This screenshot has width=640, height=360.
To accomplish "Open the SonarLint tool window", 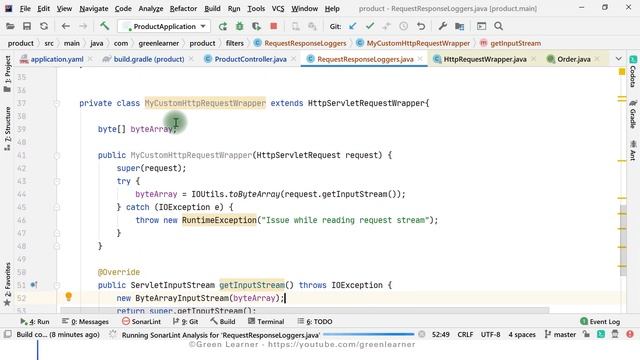I will tap(141, 322).
